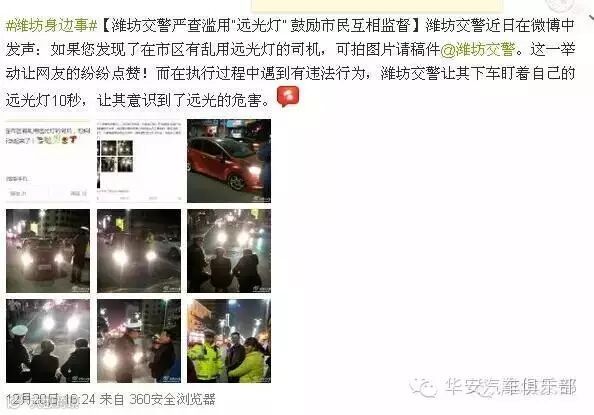Open the photo of an officer beside a dark car
Screen dimensions: 594x415
[48, 251]
